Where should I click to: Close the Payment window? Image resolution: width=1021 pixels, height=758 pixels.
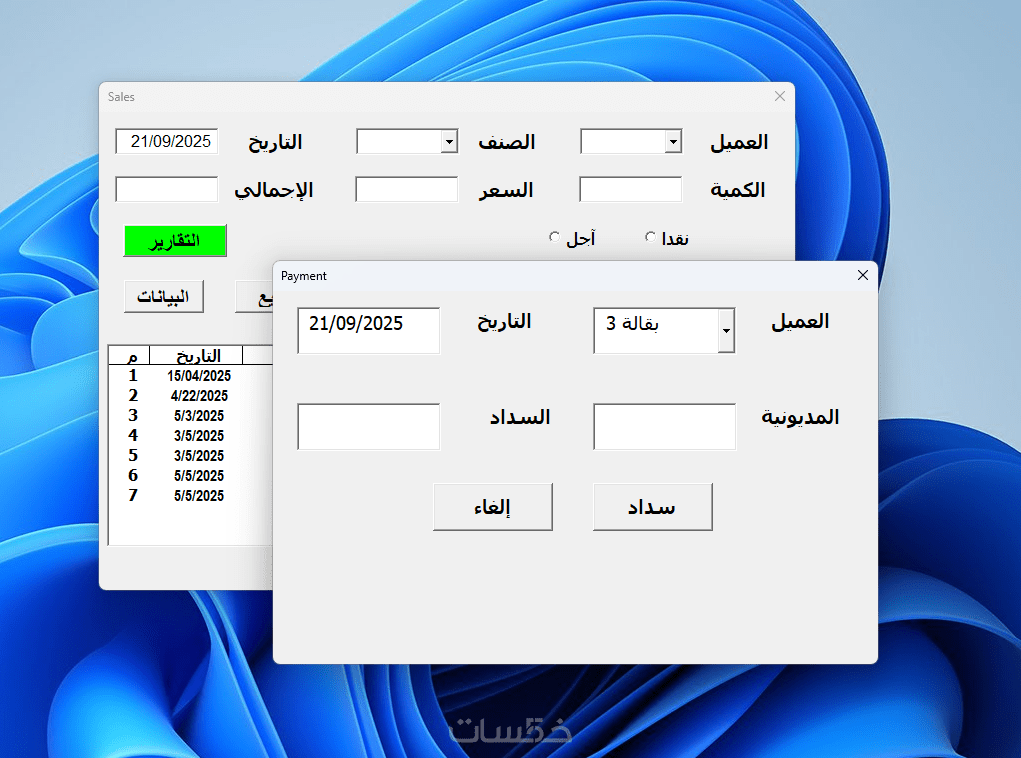(863, 275)
